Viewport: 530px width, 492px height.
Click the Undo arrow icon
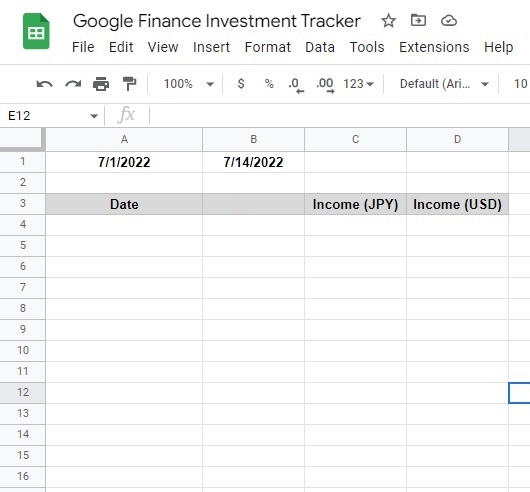point(44,84)
